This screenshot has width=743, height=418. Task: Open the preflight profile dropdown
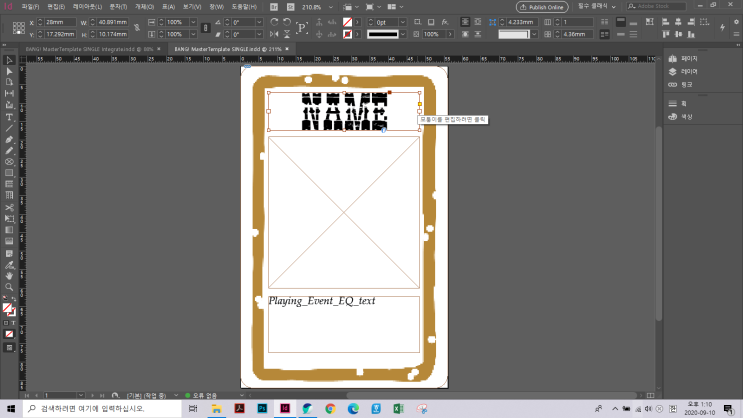tap(176, 395)
